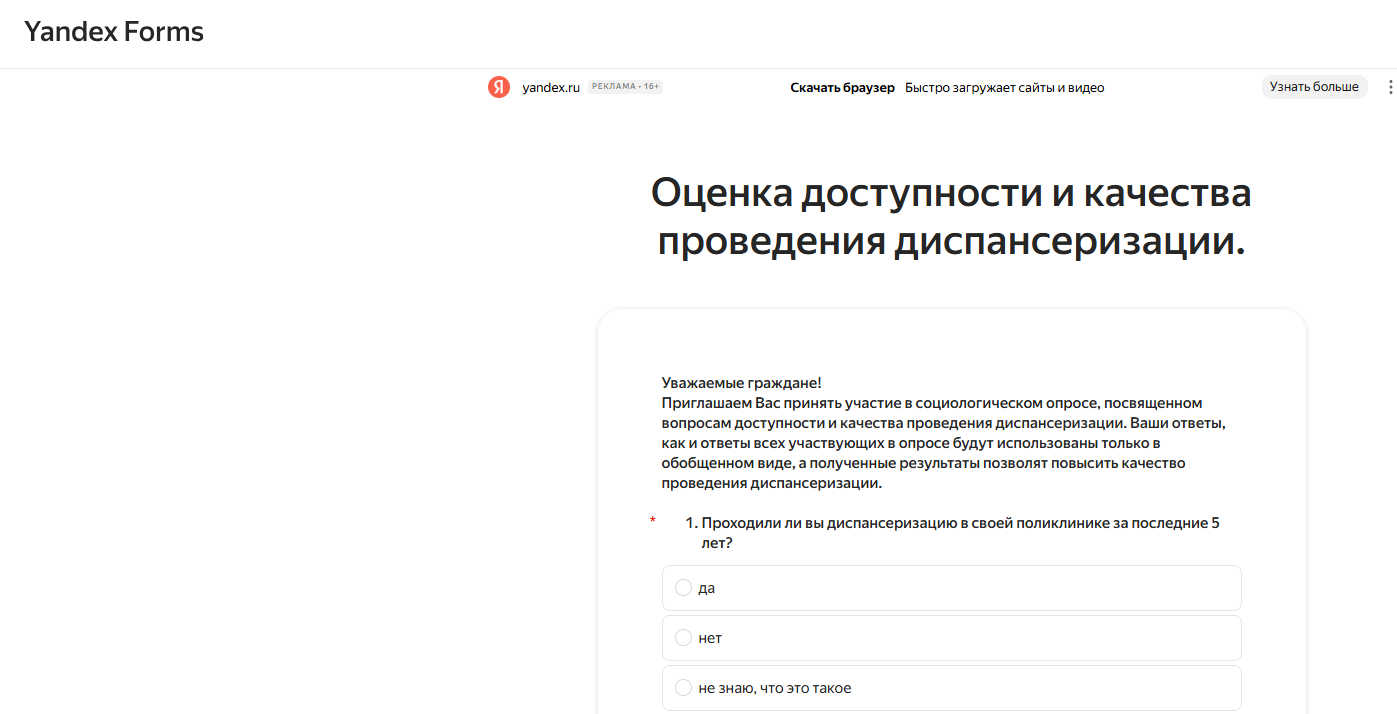Viewport: 1397px width, 714px height.
Task: Click the "Узнать больше" button
Action: coord(1314,87)
